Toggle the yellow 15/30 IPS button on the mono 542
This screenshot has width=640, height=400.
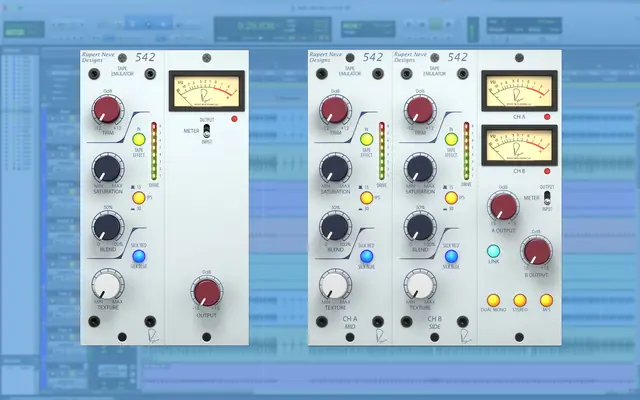pos(139,198)
